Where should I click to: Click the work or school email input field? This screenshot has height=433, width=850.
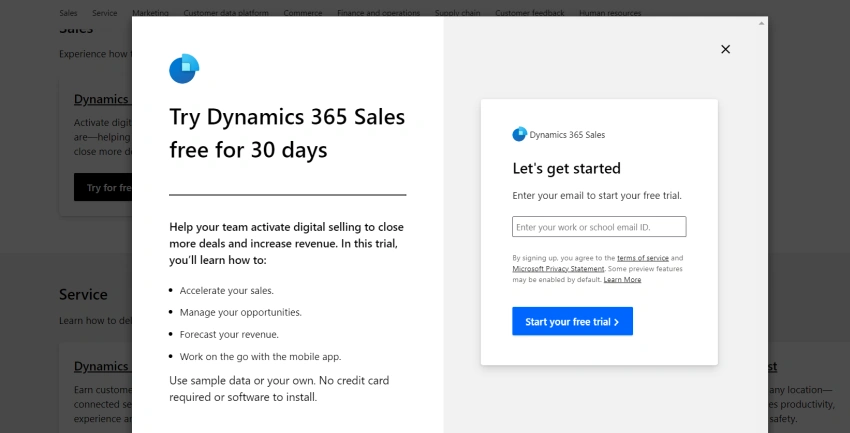[599, 227]
